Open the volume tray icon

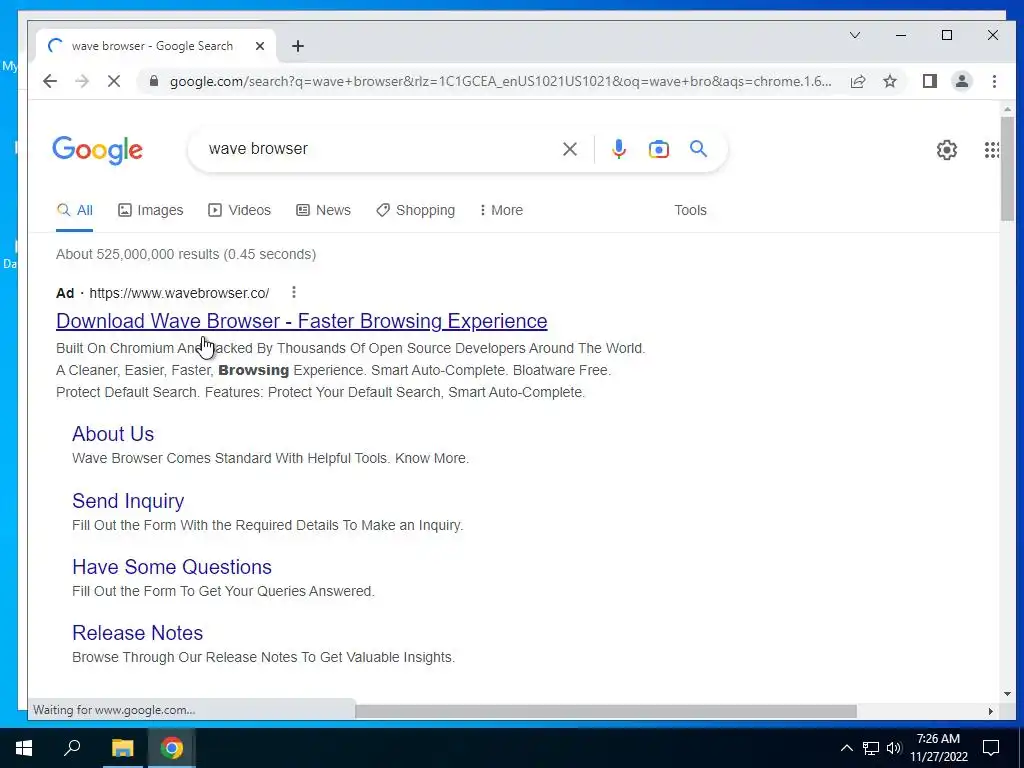coord(893,748)
